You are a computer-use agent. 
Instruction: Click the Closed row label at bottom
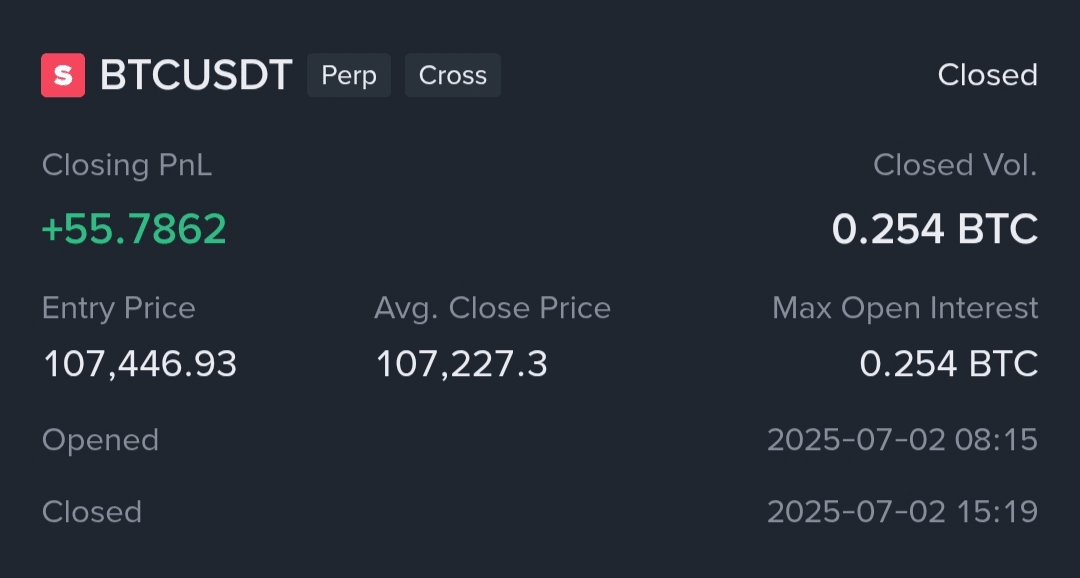(x=92, y=512)
